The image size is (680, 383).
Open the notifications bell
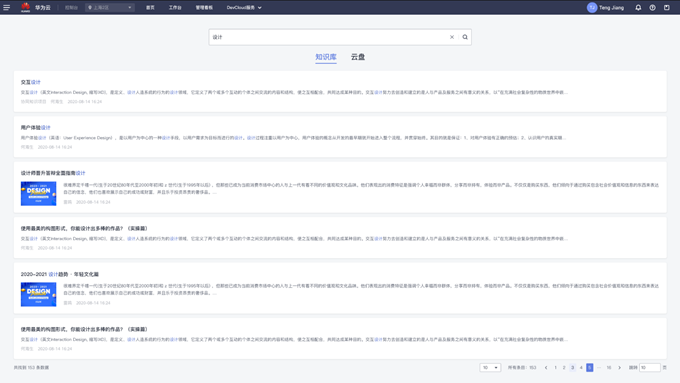coord(638,7)
